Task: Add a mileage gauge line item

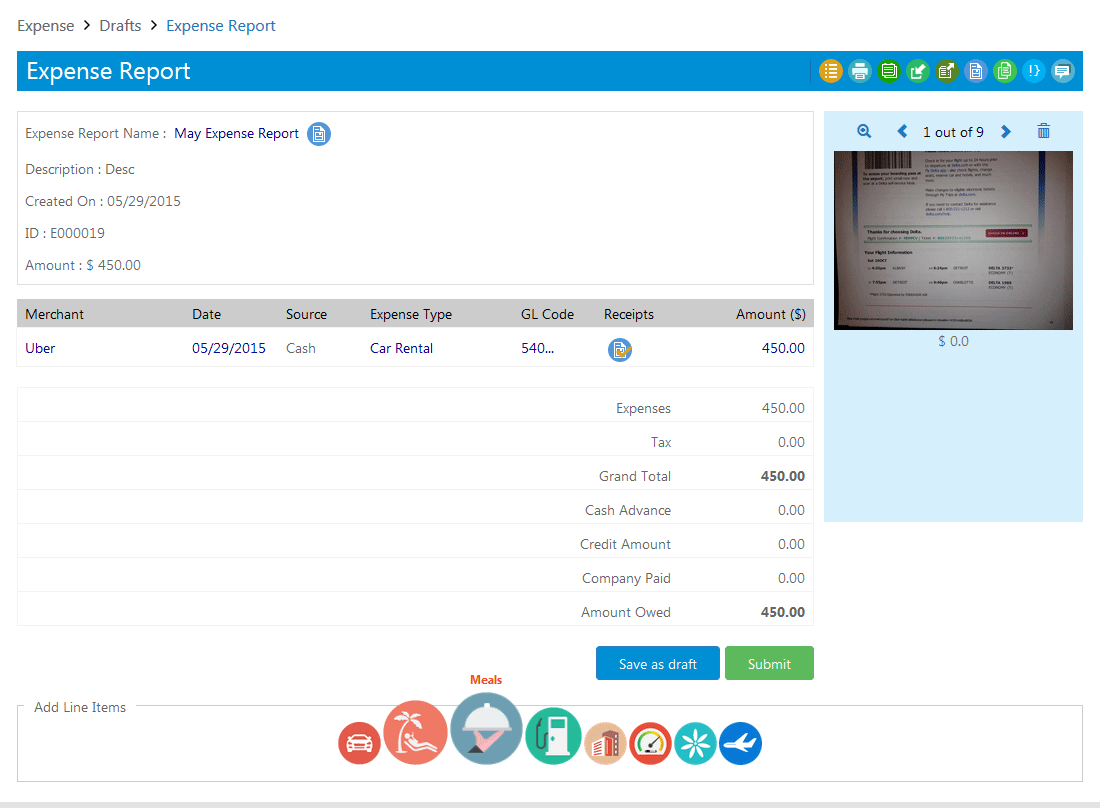Action: click(x=650, y=743)
